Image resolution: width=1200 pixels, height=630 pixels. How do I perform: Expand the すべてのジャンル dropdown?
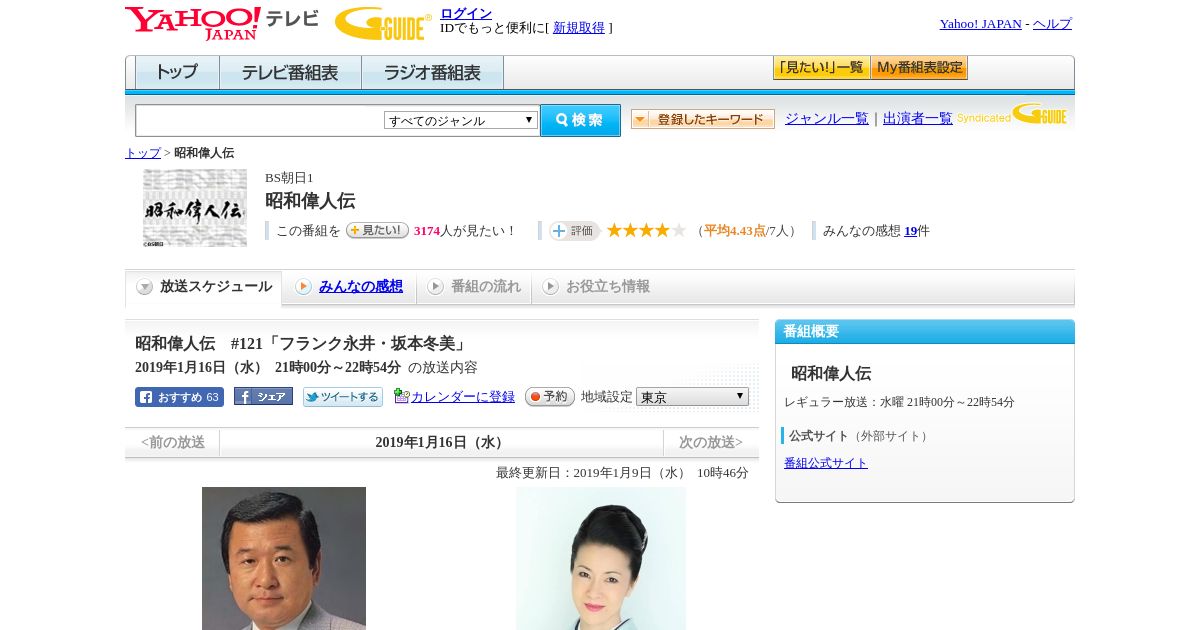(461, 120)
